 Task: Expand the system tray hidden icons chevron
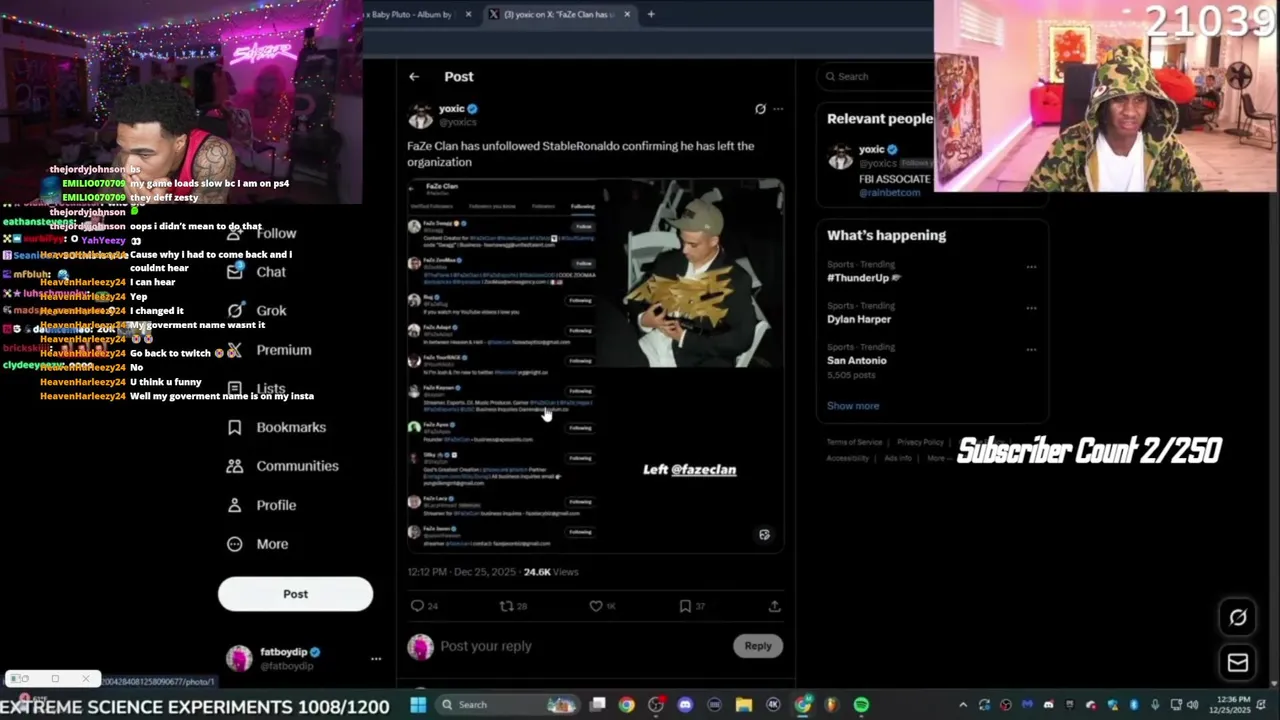pos(963,705)
